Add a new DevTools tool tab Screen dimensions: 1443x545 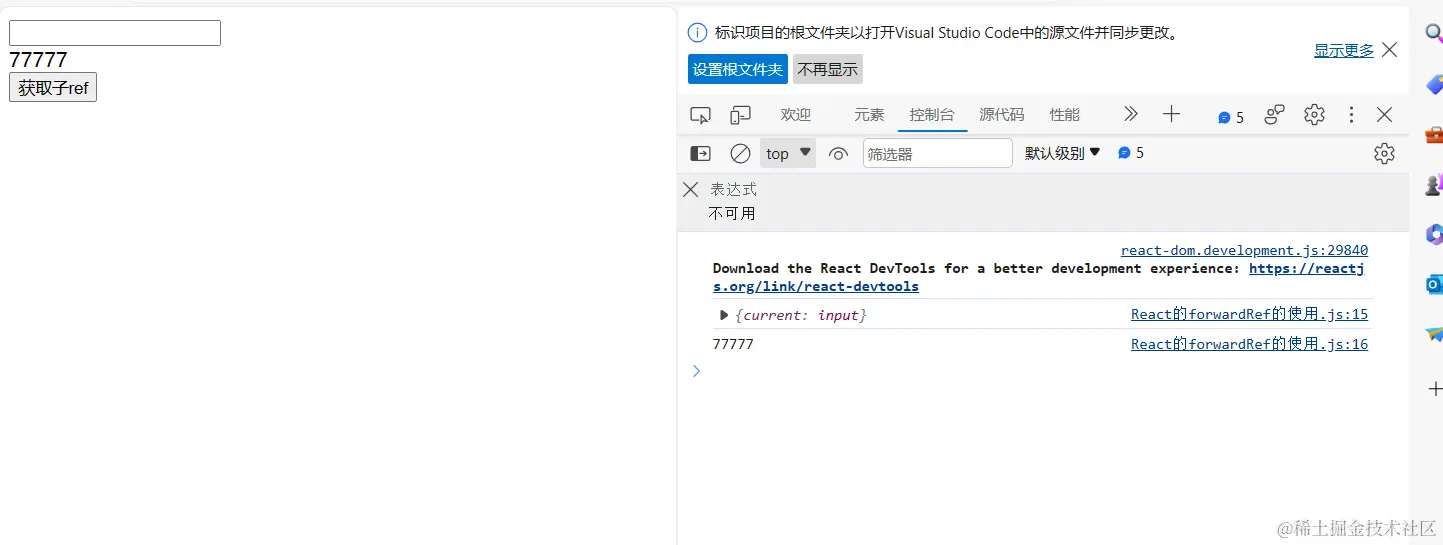pos(1172,114)
